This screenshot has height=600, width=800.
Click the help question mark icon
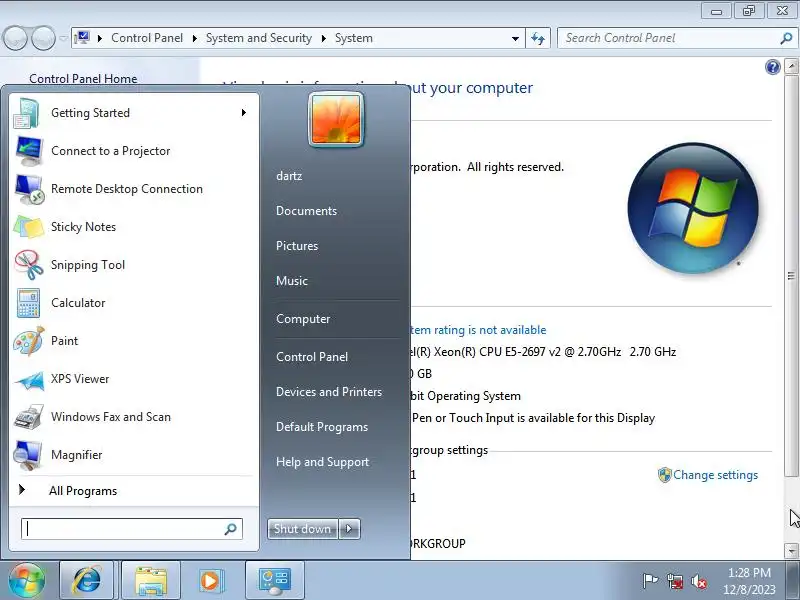(773, 67)
